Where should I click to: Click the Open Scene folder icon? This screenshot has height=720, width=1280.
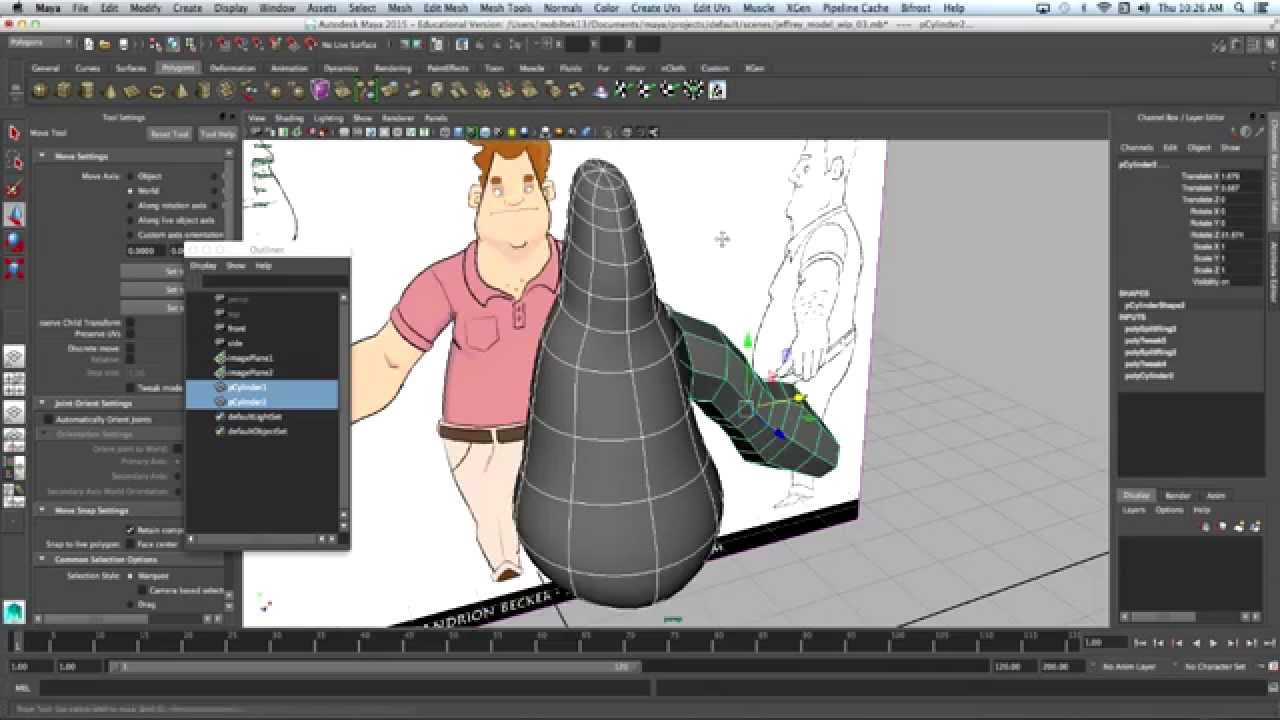pos(105,44)
